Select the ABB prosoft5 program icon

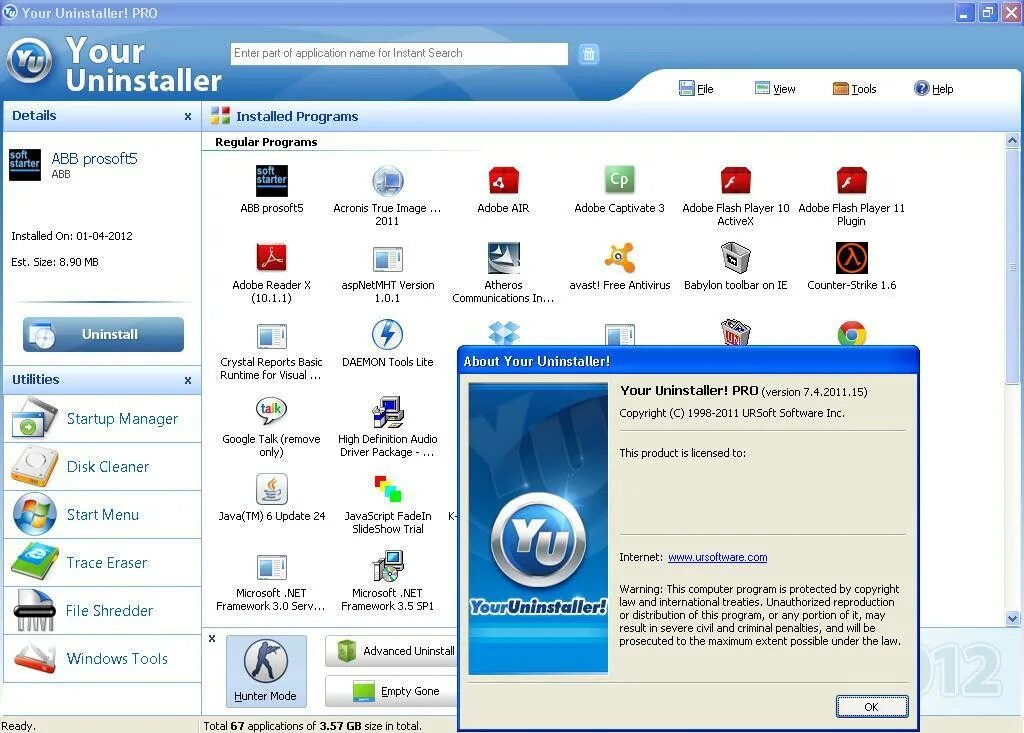click(x=272, y=181)
